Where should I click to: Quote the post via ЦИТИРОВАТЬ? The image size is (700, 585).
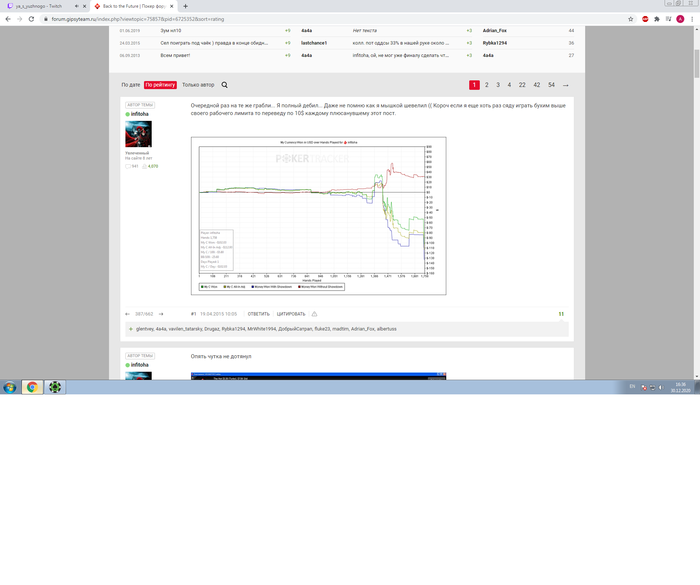(291, 314)
